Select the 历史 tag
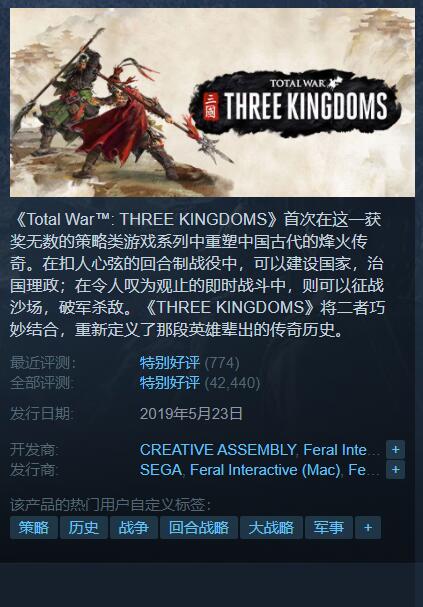 click(84, 527)
